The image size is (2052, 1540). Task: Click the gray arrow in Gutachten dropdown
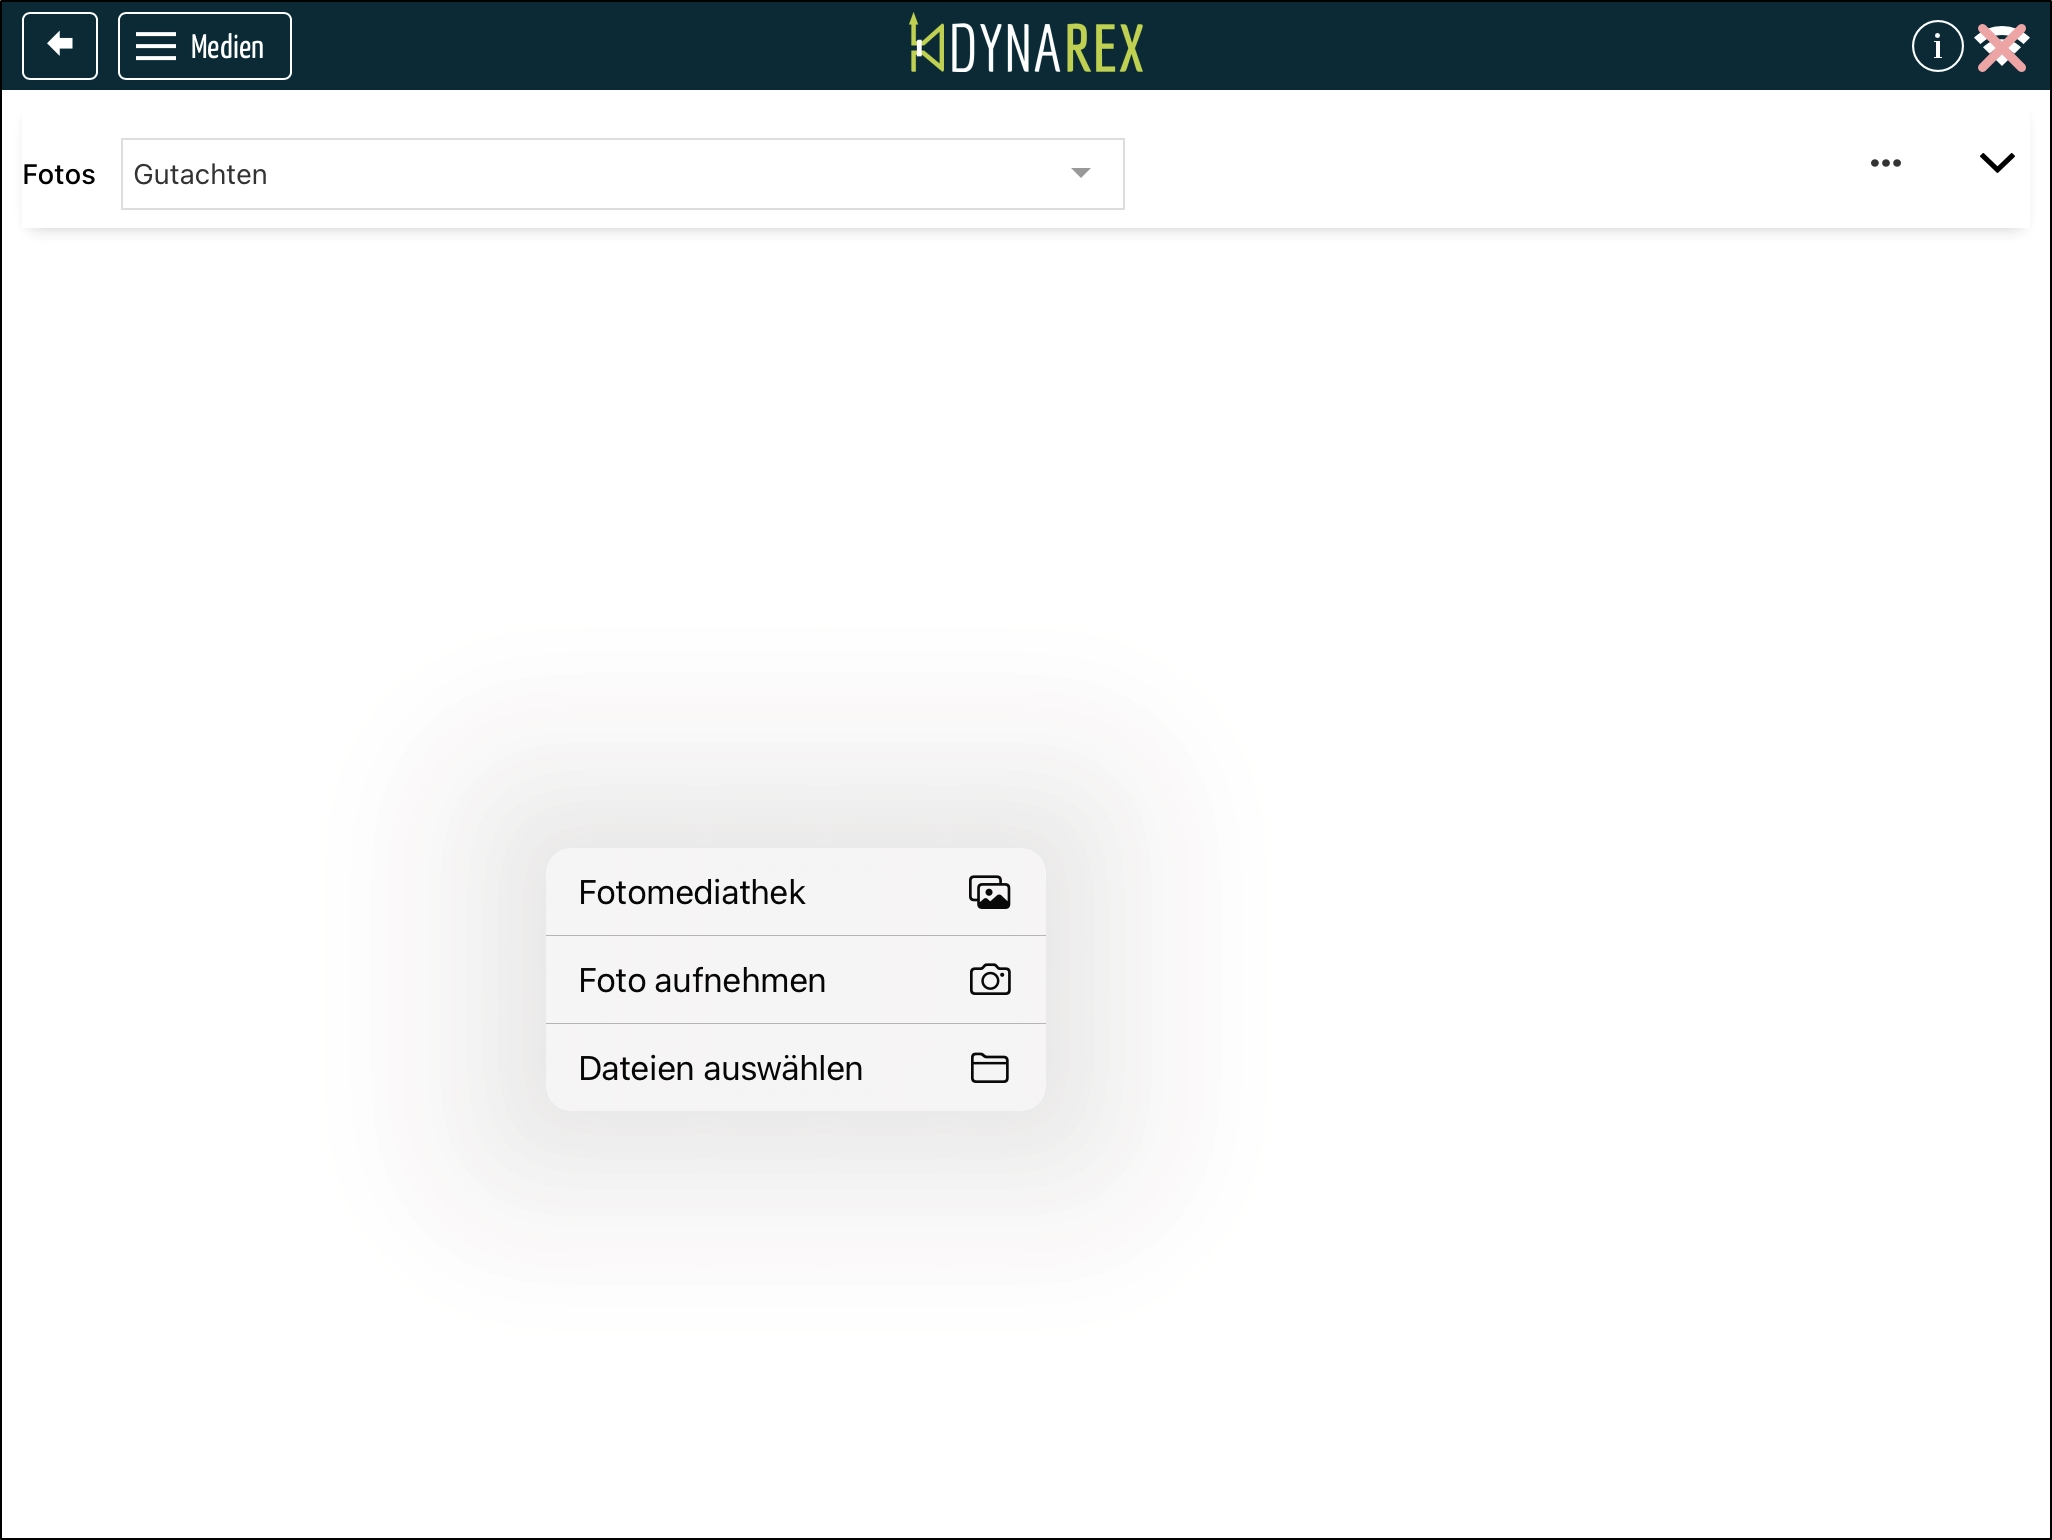coord(1080,173)
